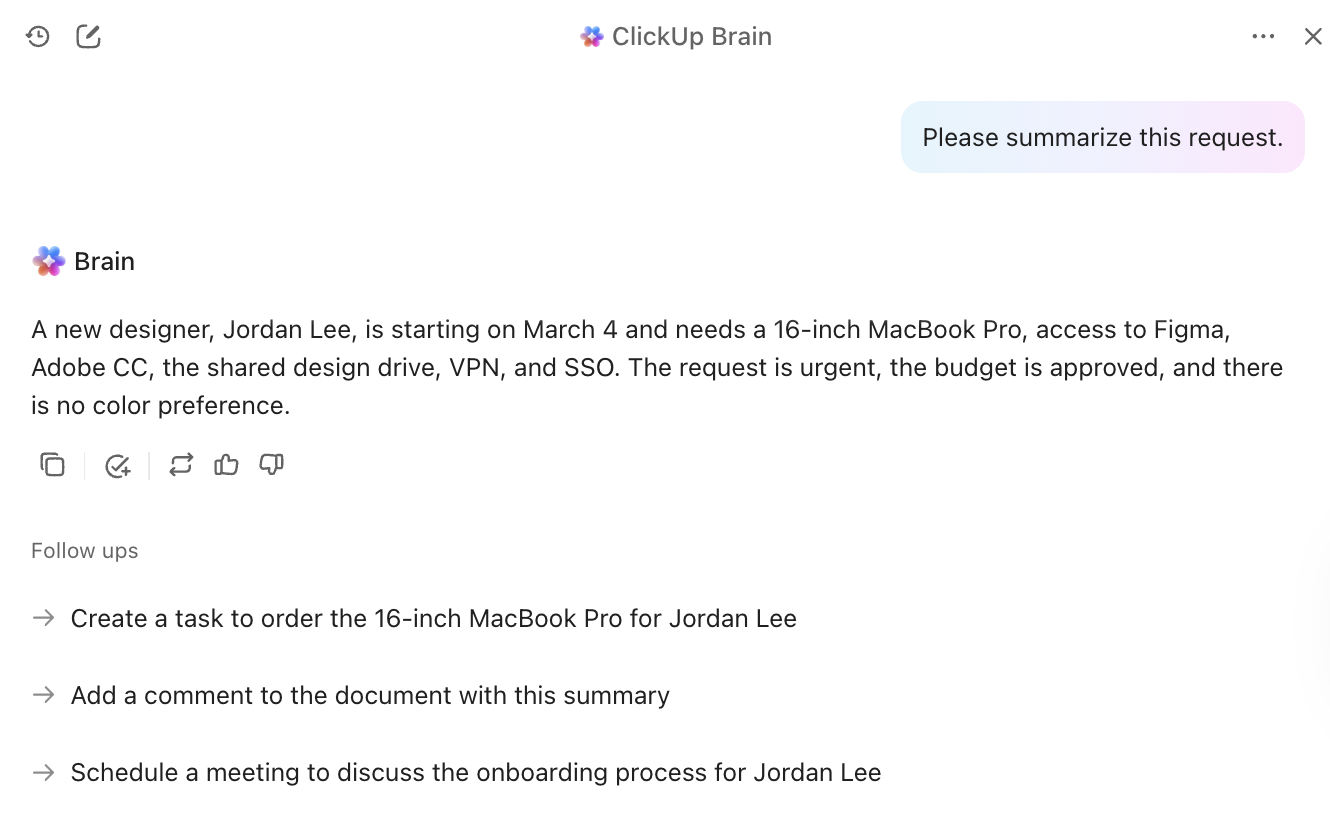1330x820 pixels.
Task: Click the ClickUp Brain logo in the title
Action: [x=591, y=36]
